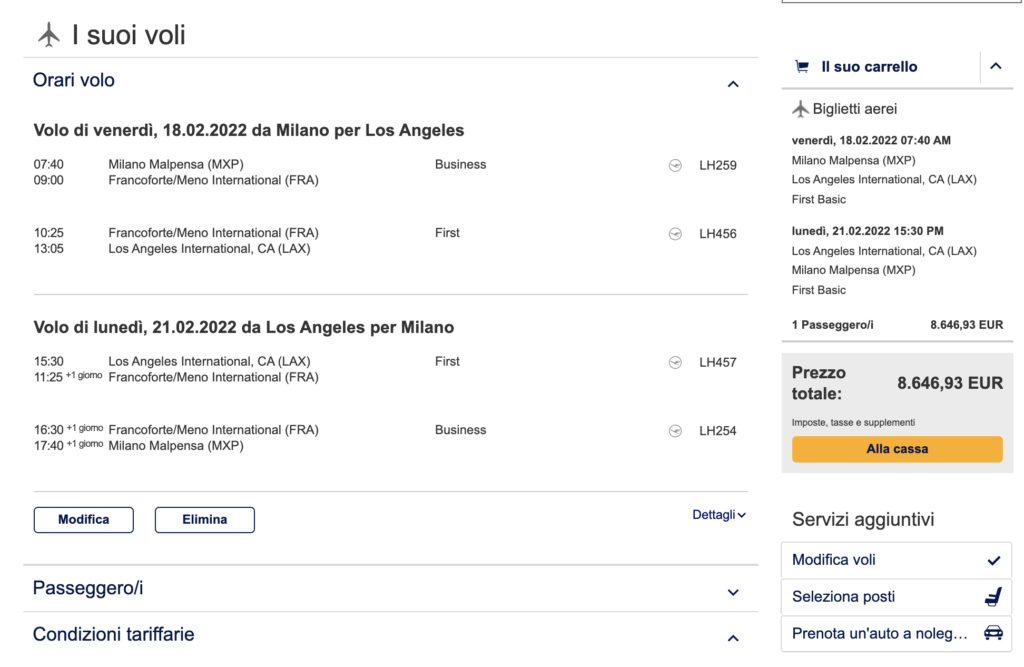This screenshot has width=1024, height=667.
Task: Click the Lufthansa logo icon for flight LH259
Action: [675, 165]
